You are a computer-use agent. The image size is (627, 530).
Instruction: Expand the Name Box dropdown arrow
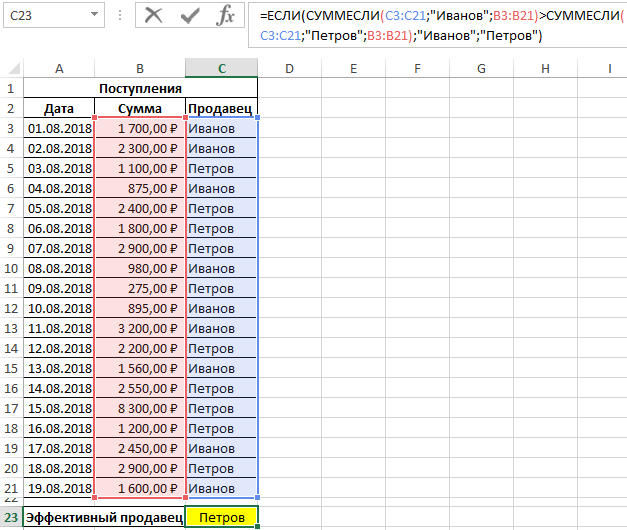[x=95, y=16]
